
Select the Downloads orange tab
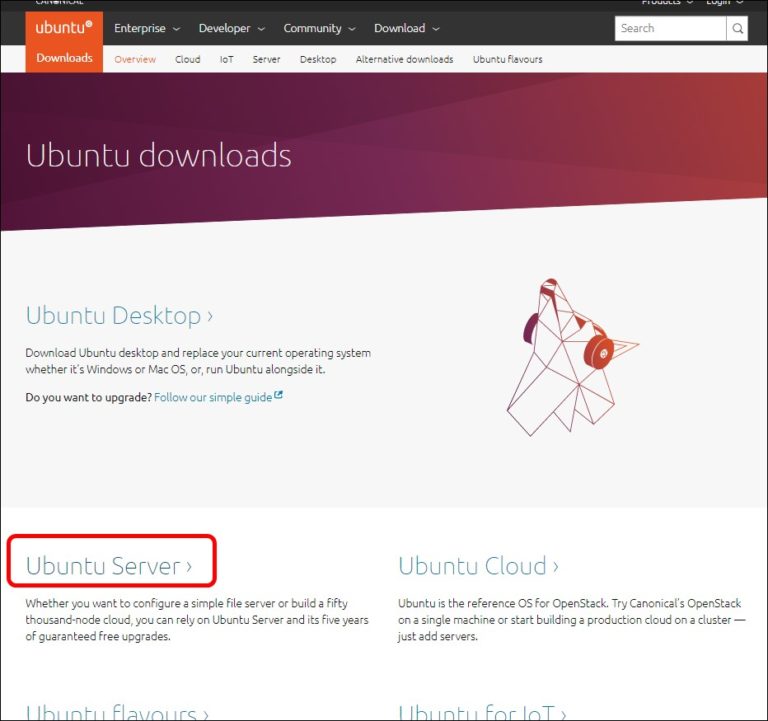point(64,59)
